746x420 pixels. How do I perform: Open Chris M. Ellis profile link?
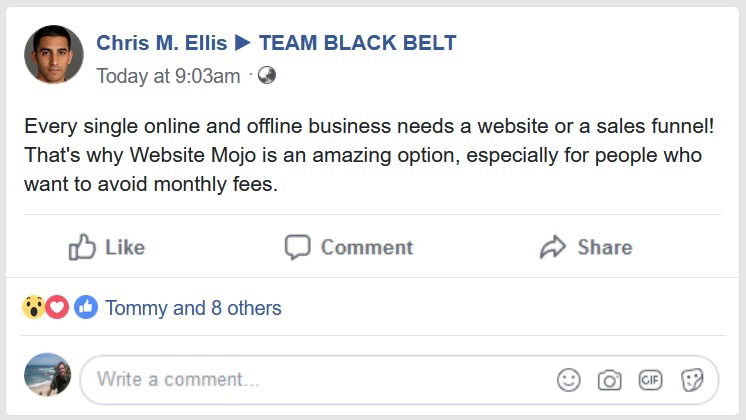coord(161,43)
